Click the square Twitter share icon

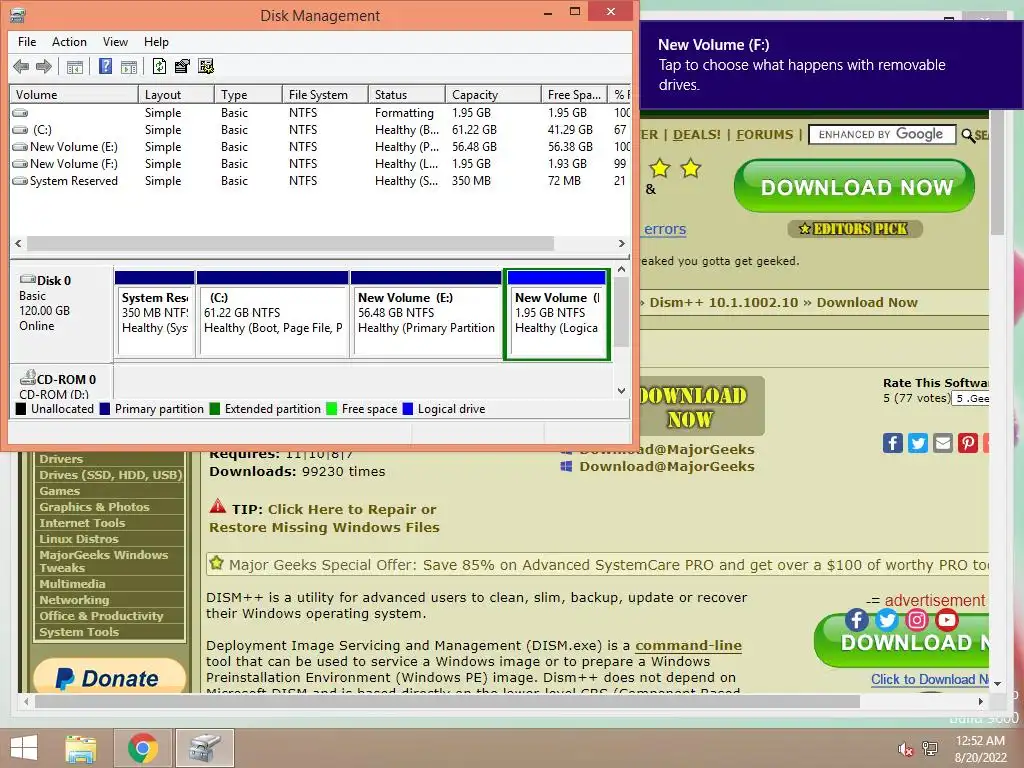click(x=918, y=443)
